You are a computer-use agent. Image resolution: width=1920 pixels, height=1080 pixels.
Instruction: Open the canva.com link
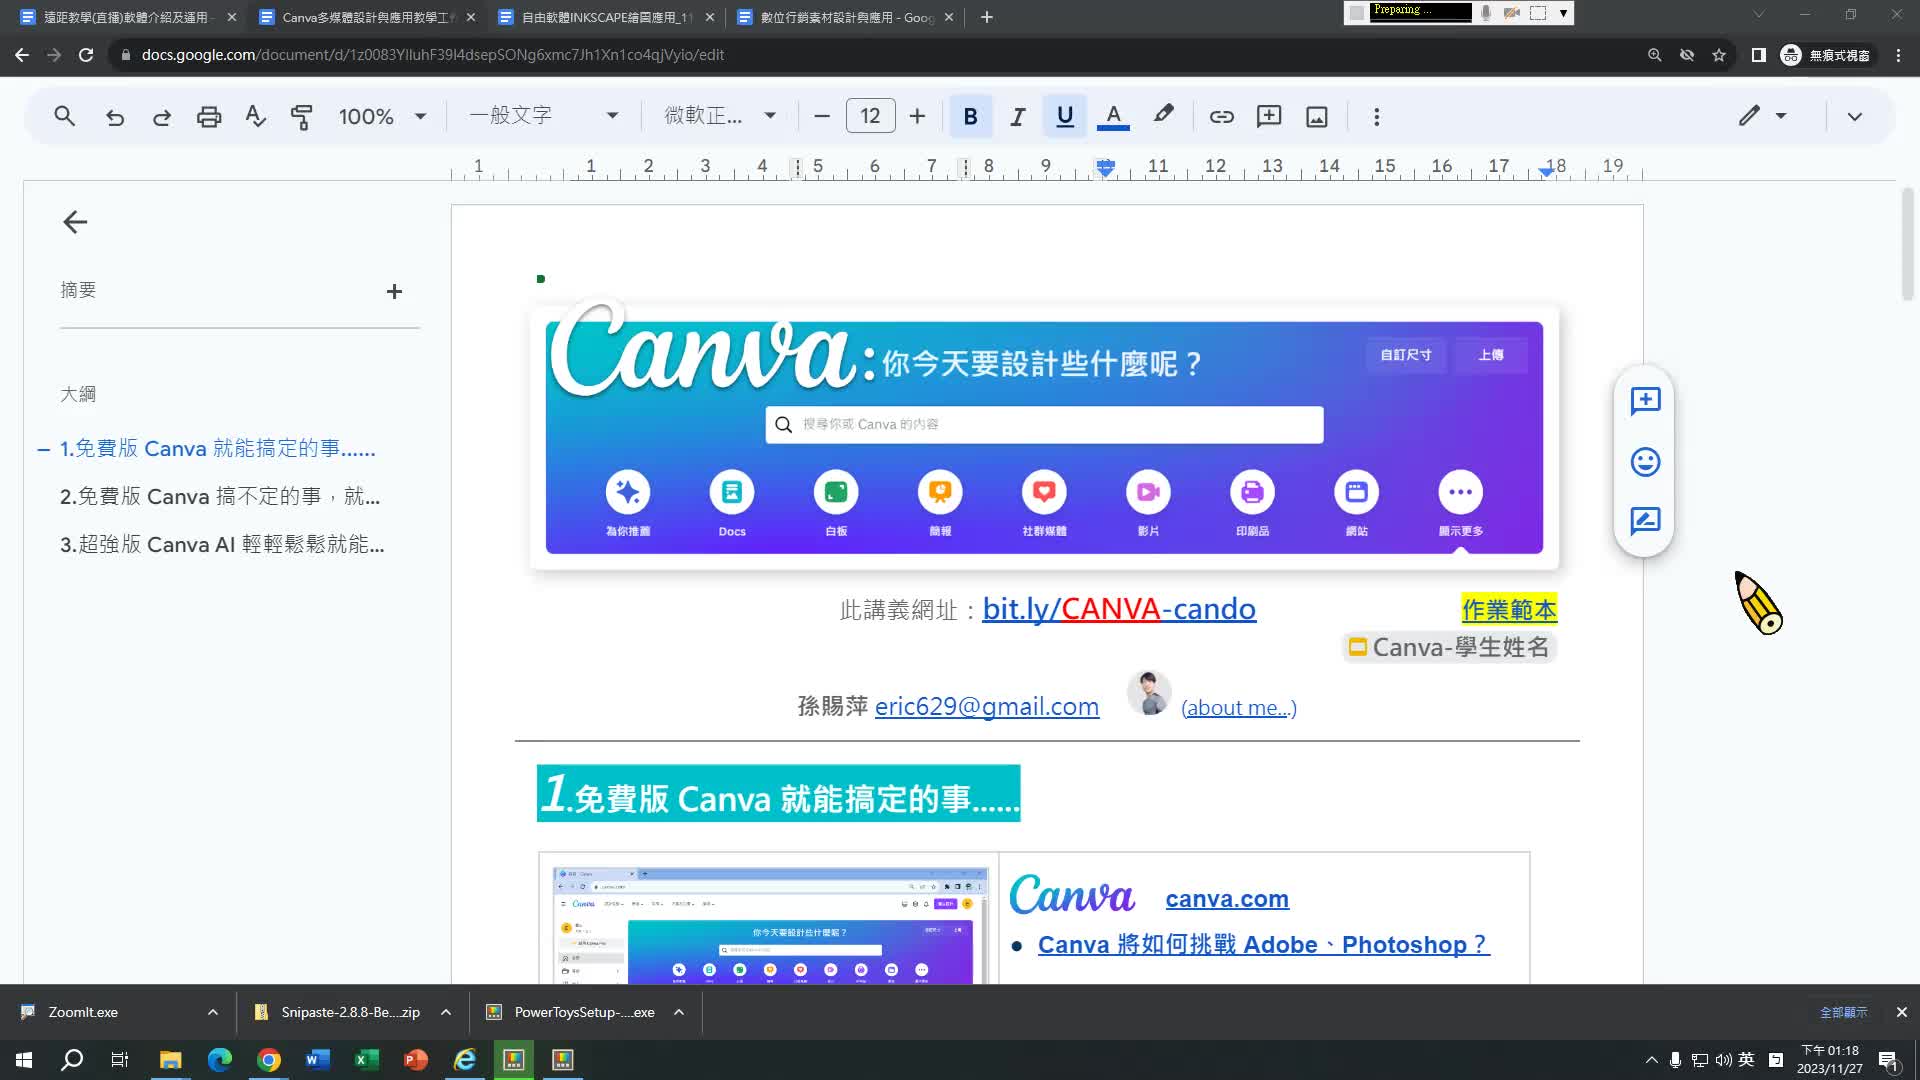[x=1227, y=899]
